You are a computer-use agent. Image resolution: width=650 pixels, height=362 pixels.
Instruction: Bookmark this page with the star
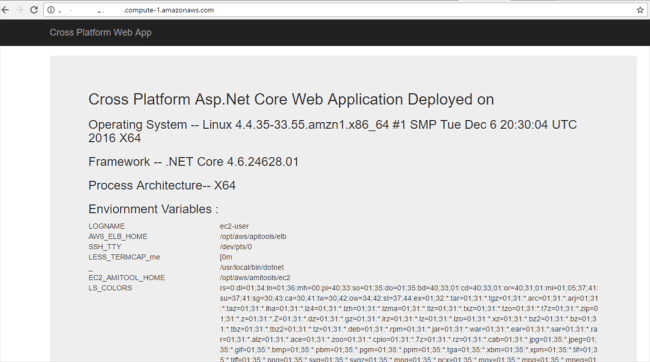point(640,10)
